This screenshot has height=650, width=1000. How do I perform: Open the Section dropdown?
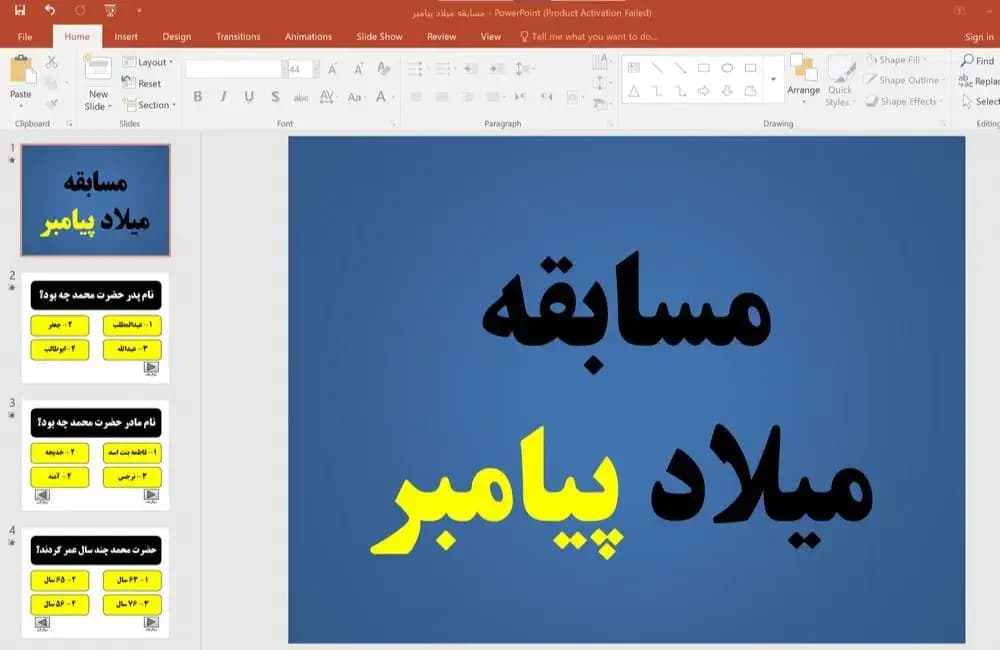(149, 105)
